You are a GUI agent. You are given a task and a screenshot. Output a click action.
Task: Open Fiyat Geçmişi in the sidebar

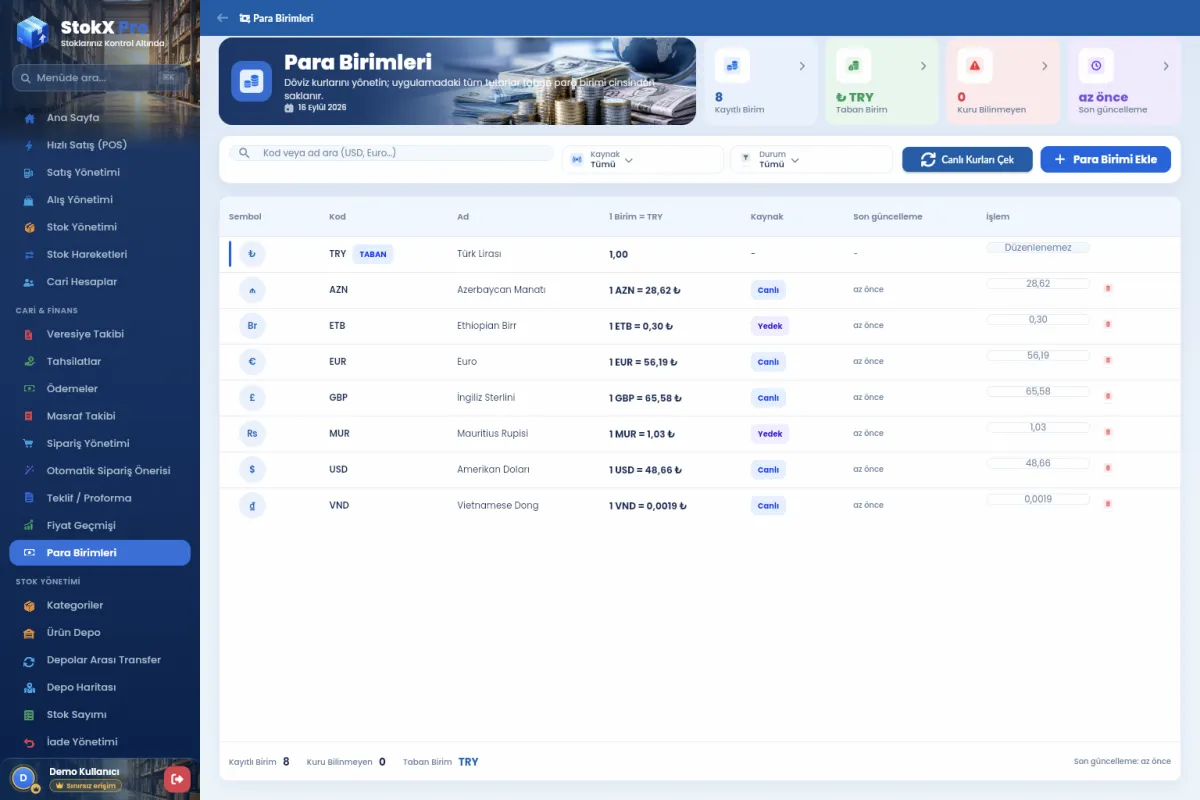coord(100,525)
